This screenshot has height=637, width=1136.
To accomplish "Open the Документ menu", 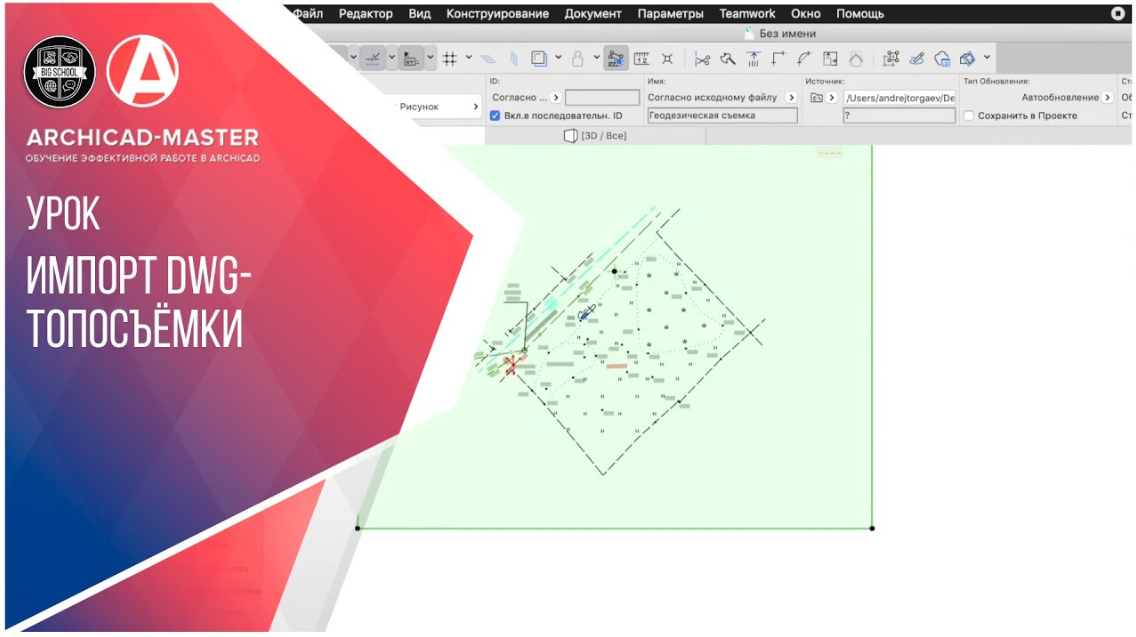I will (x=593, y=13).
